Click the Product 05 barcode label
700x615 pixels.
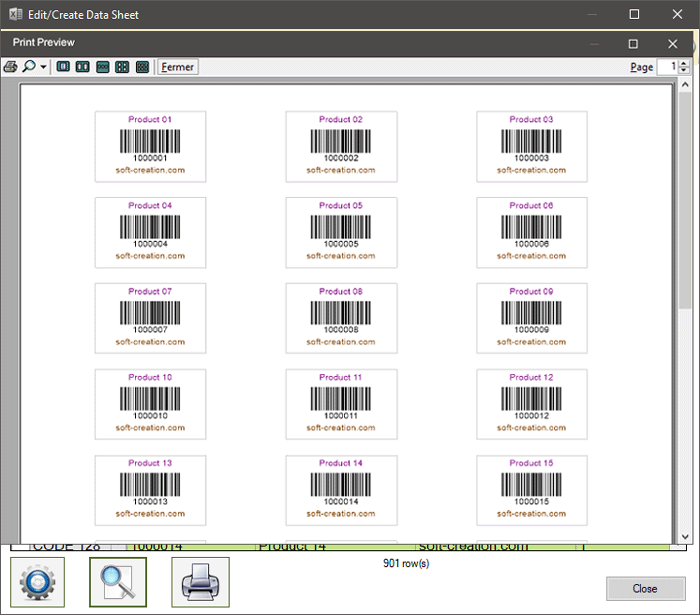point(342,233)
